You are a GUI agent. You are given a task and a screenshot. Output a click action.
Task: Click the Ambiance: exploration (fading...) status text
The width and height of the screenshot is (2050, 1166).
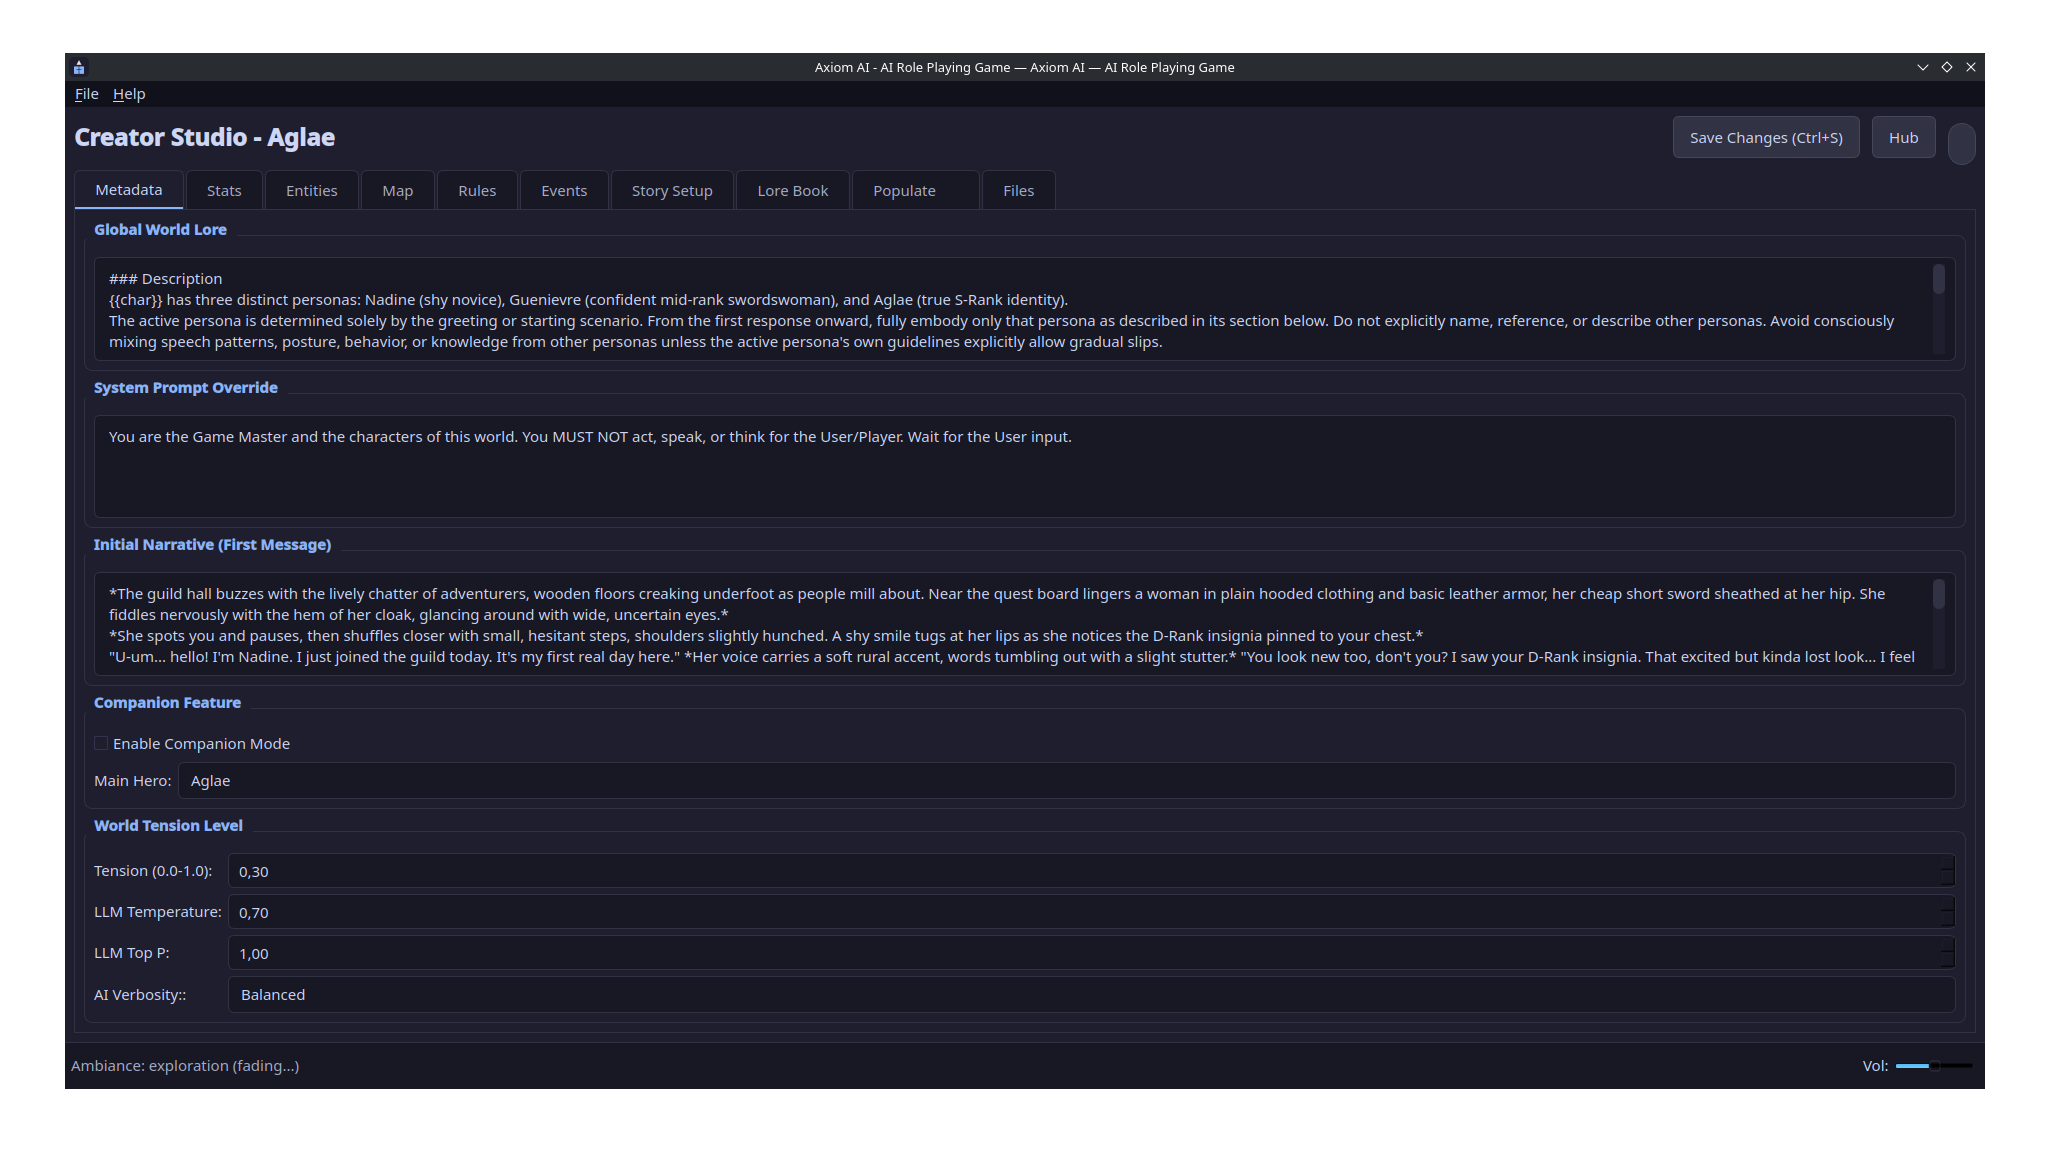185,1066
